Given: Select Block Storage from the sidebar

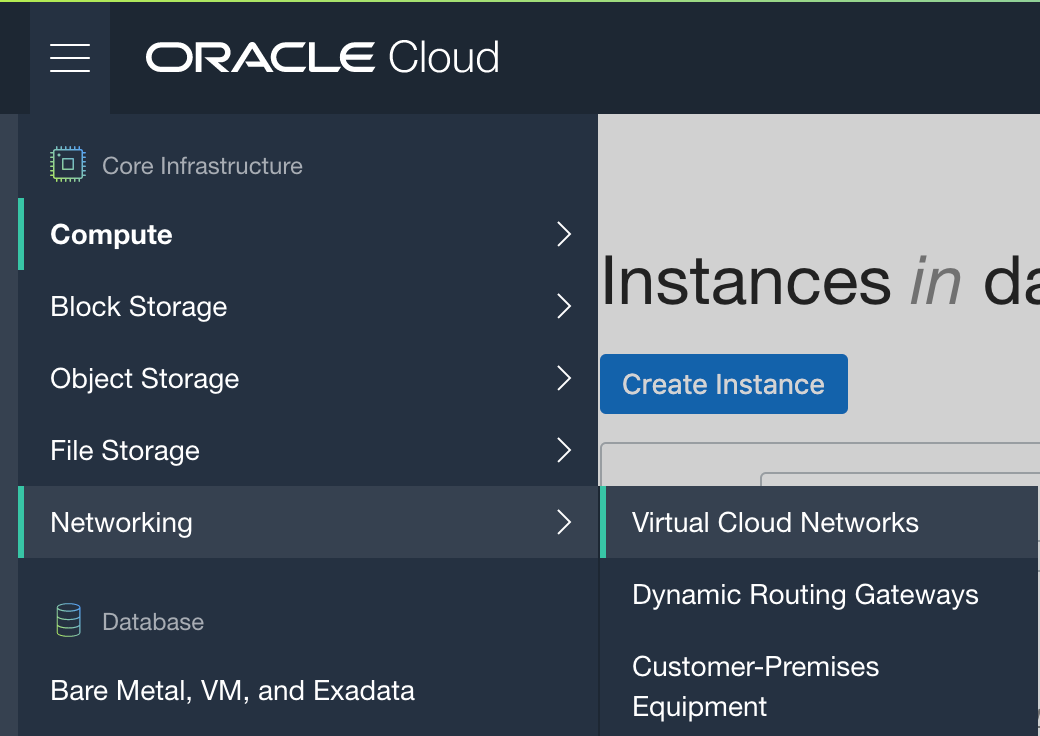Looking at the screenshot, I should click(x=138, y=307).
